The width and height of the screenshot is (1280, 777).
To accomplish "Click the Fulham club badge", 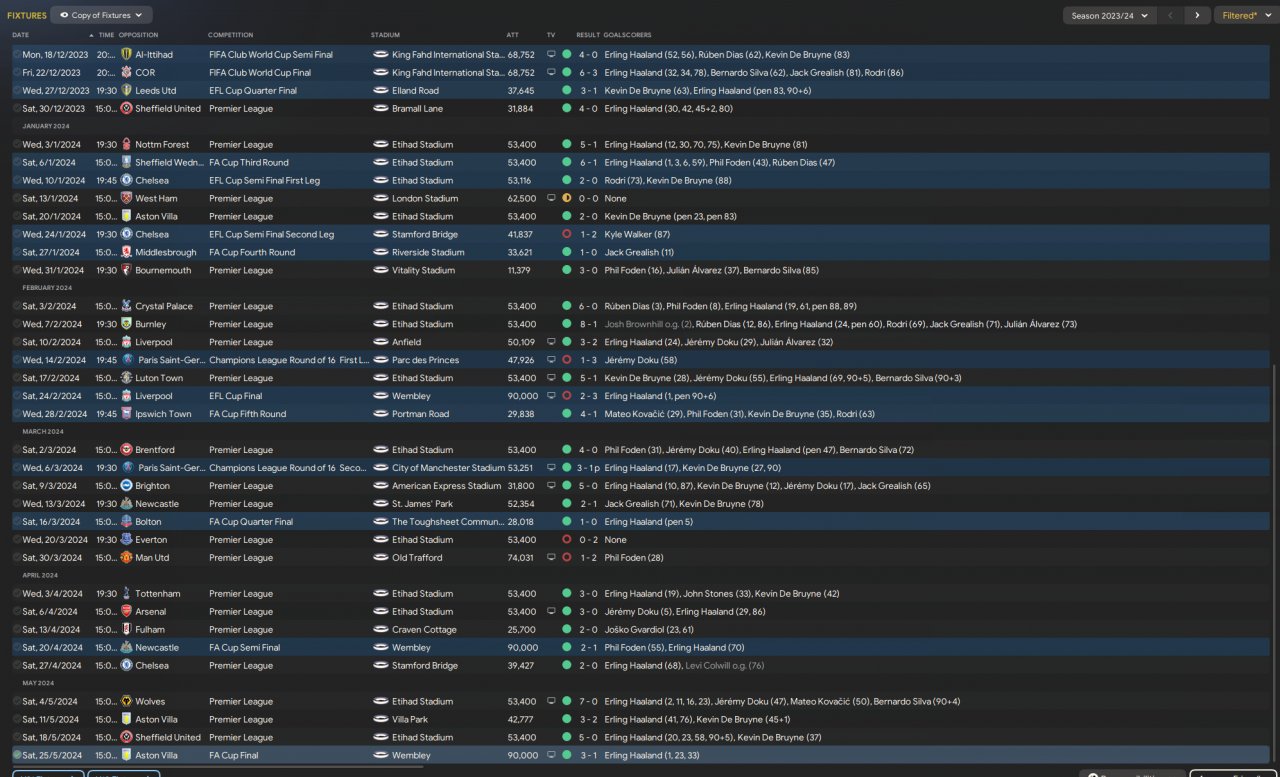I will (x=127, y=630).
